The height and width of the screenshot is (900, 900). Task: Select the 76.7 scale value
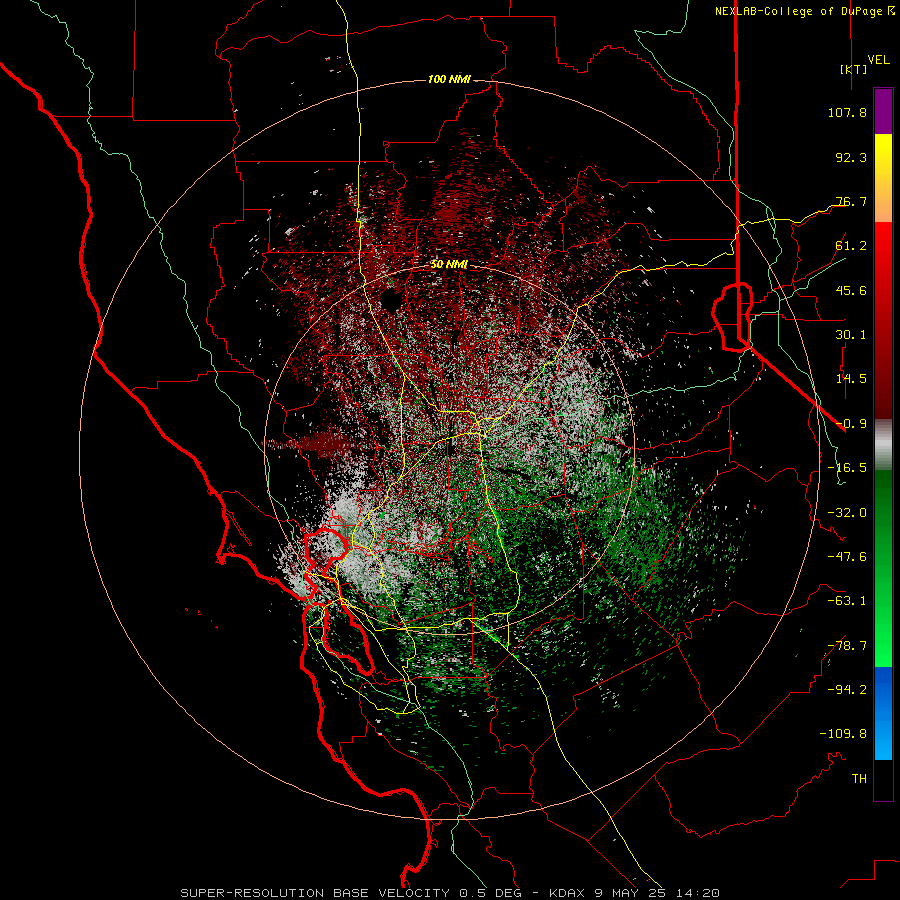851,201
